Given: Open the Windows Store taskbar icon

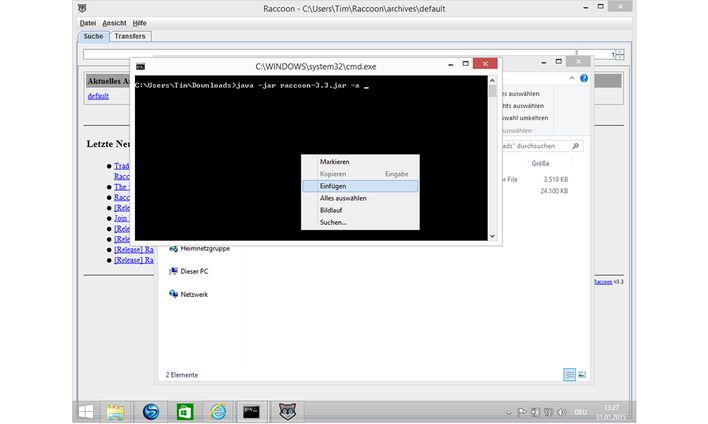Looking at the screenshot, I should pos(185,412).
